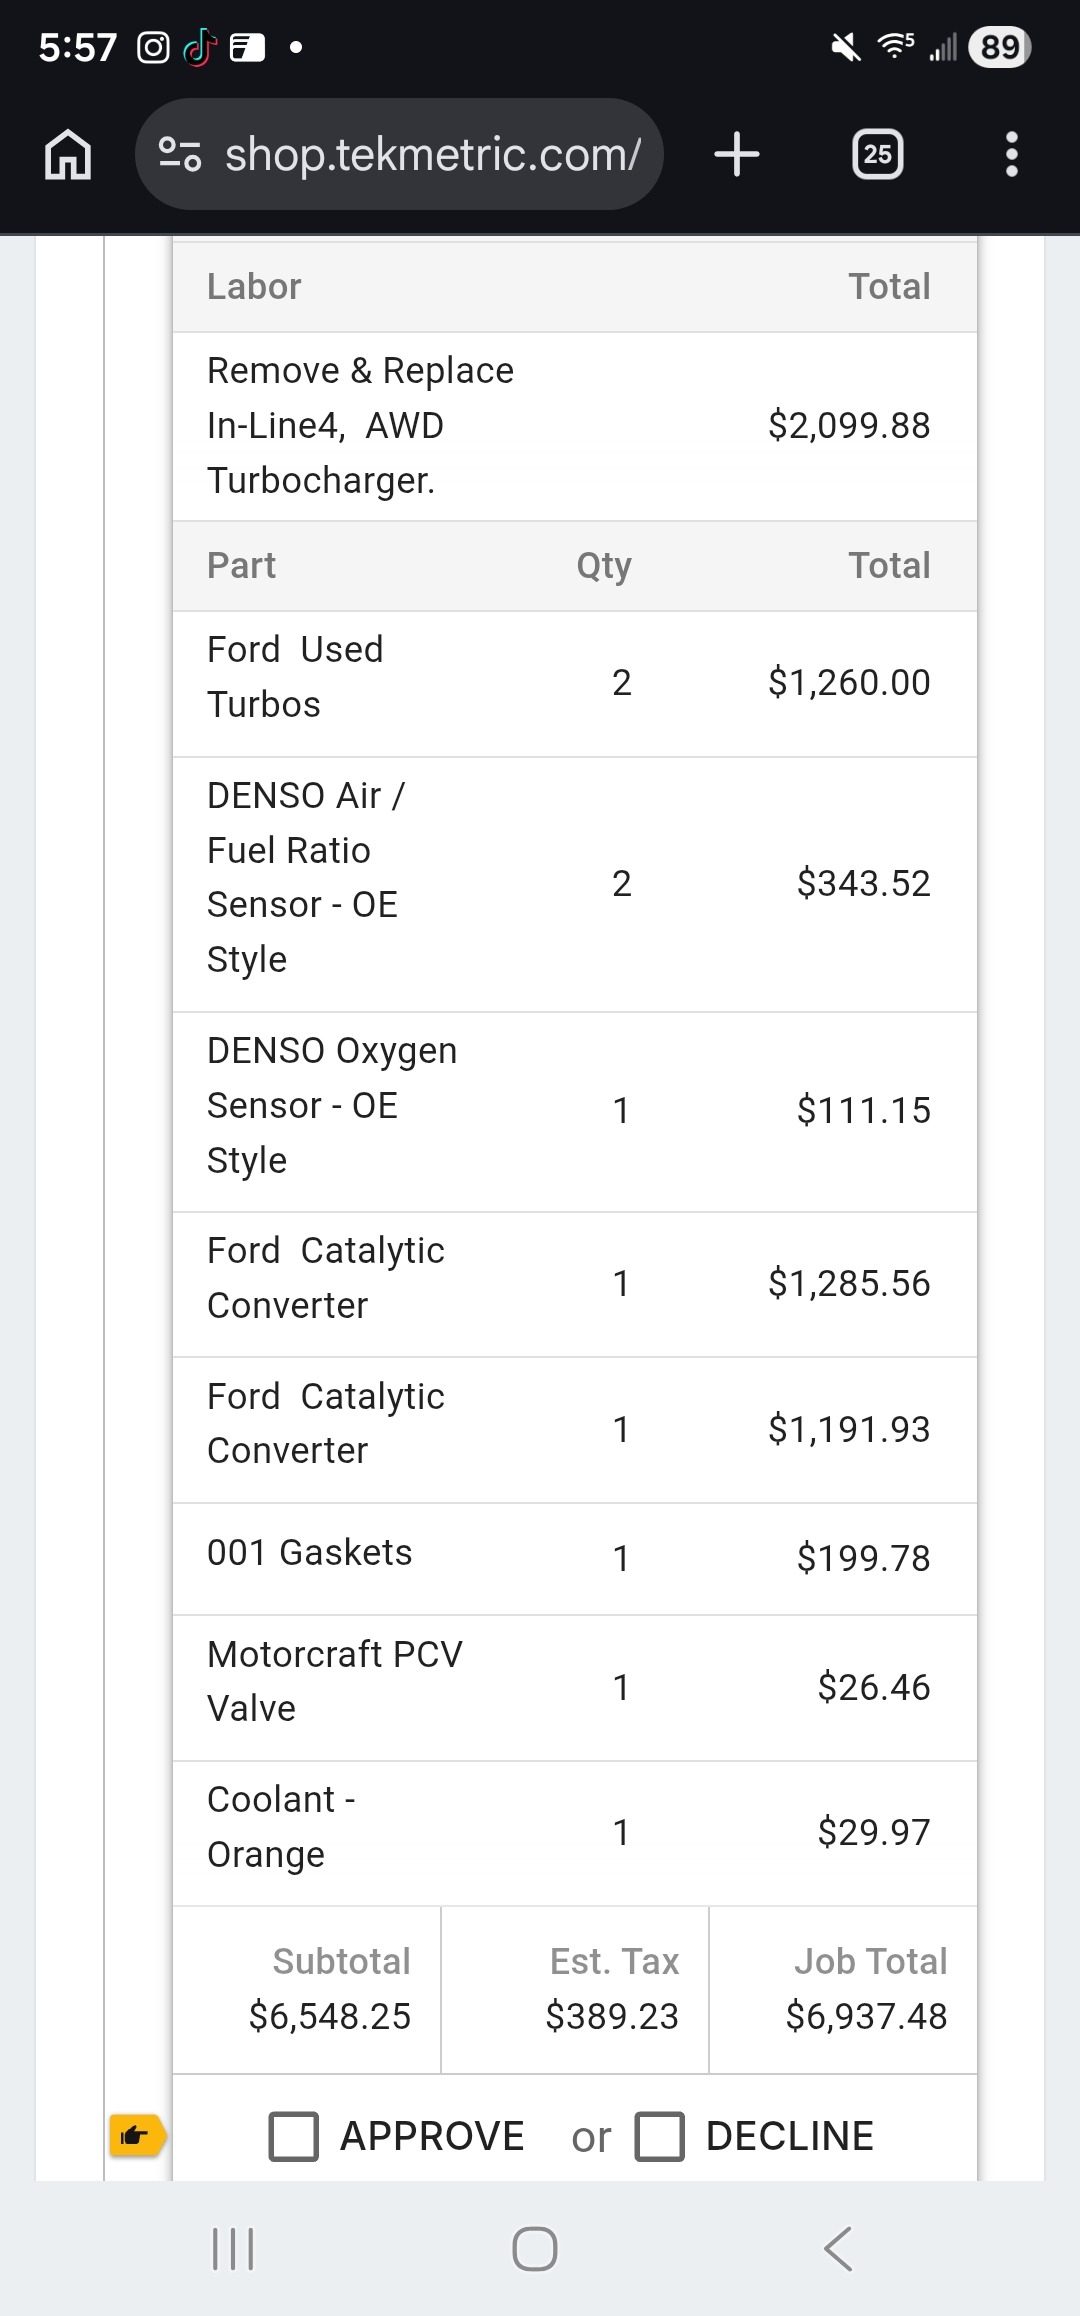Check the APPROVE checkbox
This screenshot has width=1080, height=2316.
point(294,2137)
